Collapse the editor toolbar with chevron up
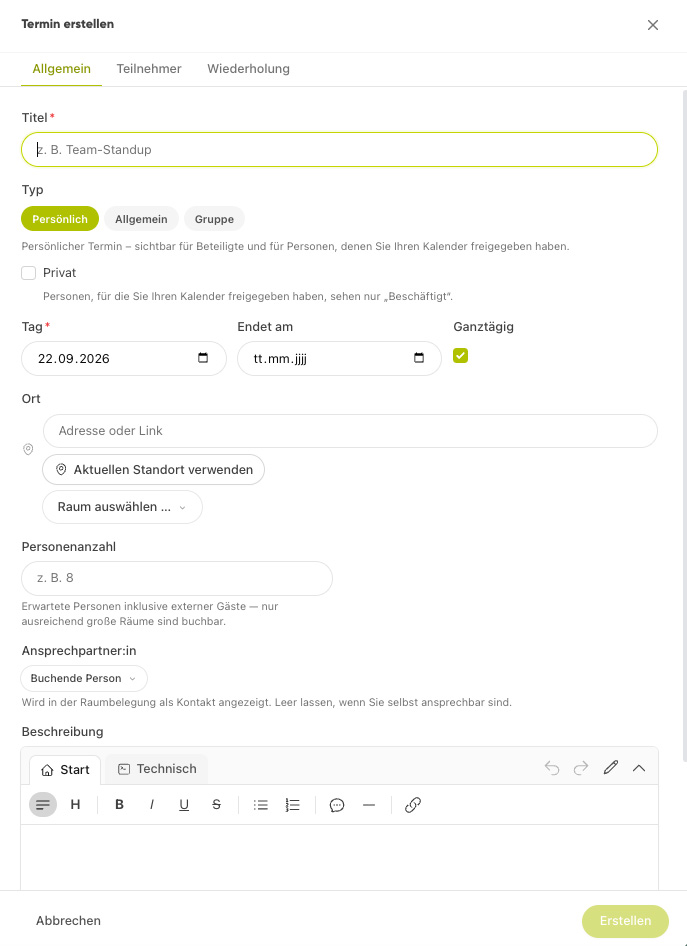The width and height of the screenshot is (687, 946). 639,768
